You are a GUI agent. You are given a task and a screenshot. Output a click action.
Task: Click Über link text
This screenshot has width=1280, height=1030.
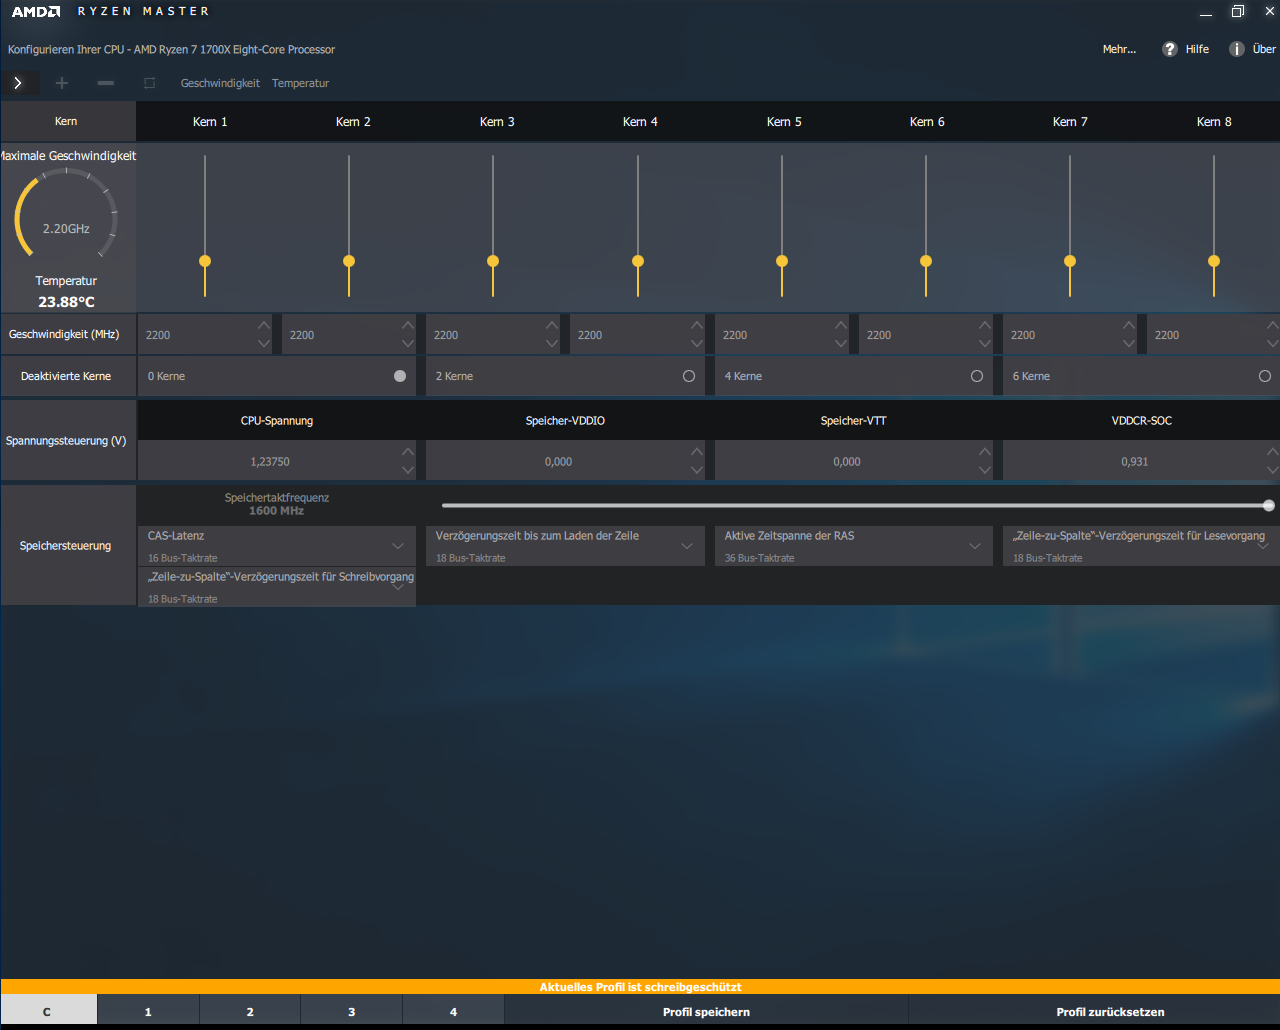[1264, 49]
